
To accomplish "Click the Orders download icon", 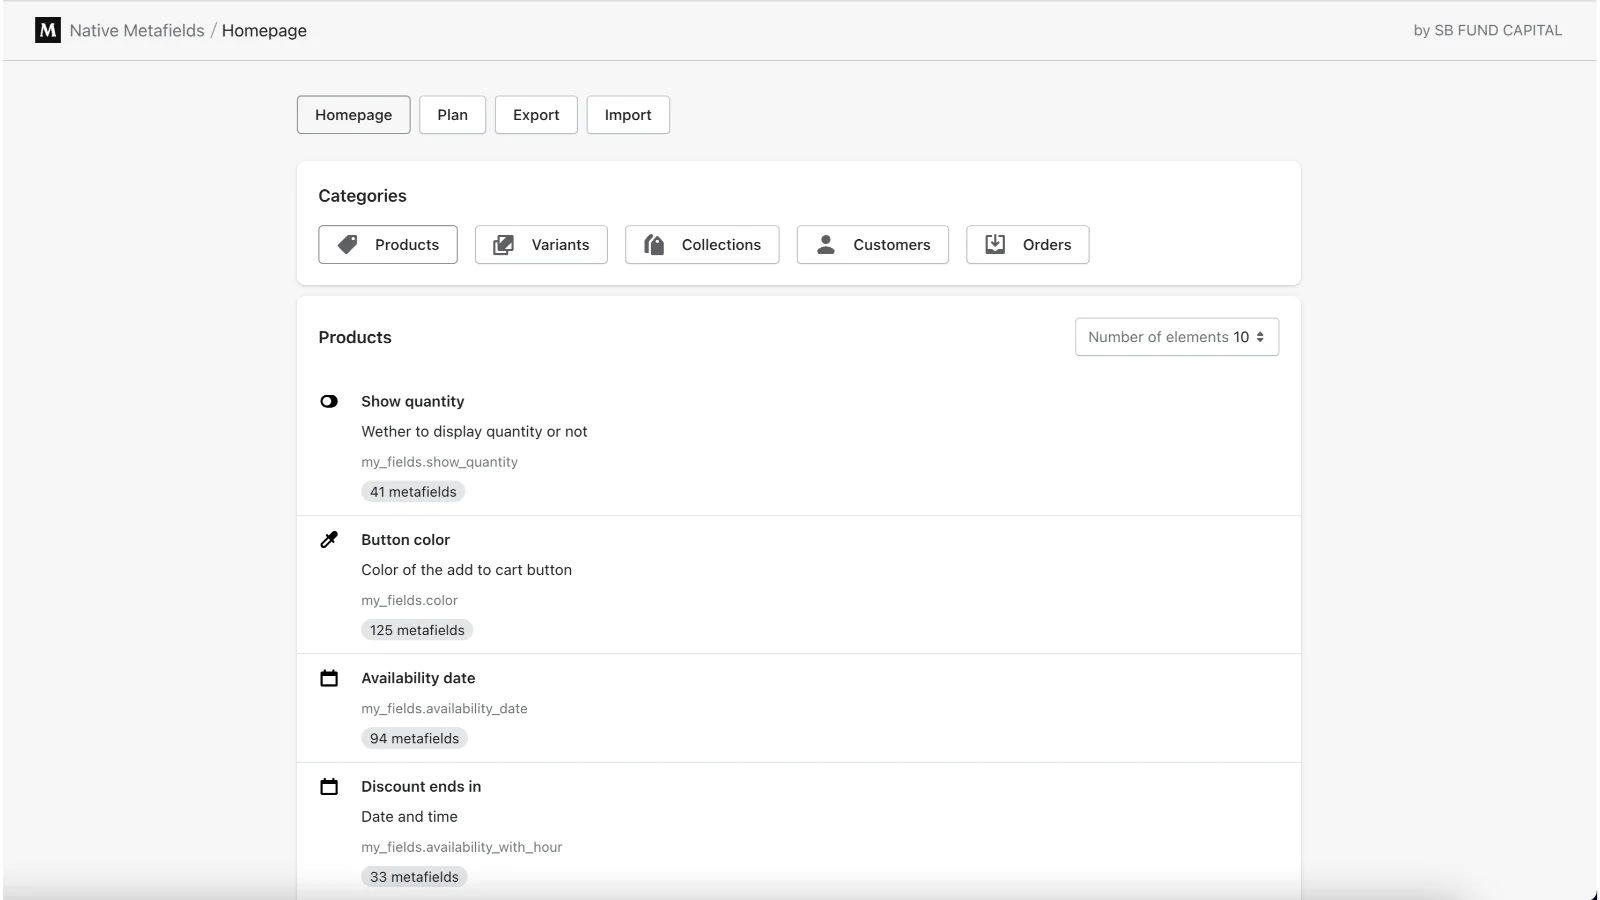I will tap(996, 244).
